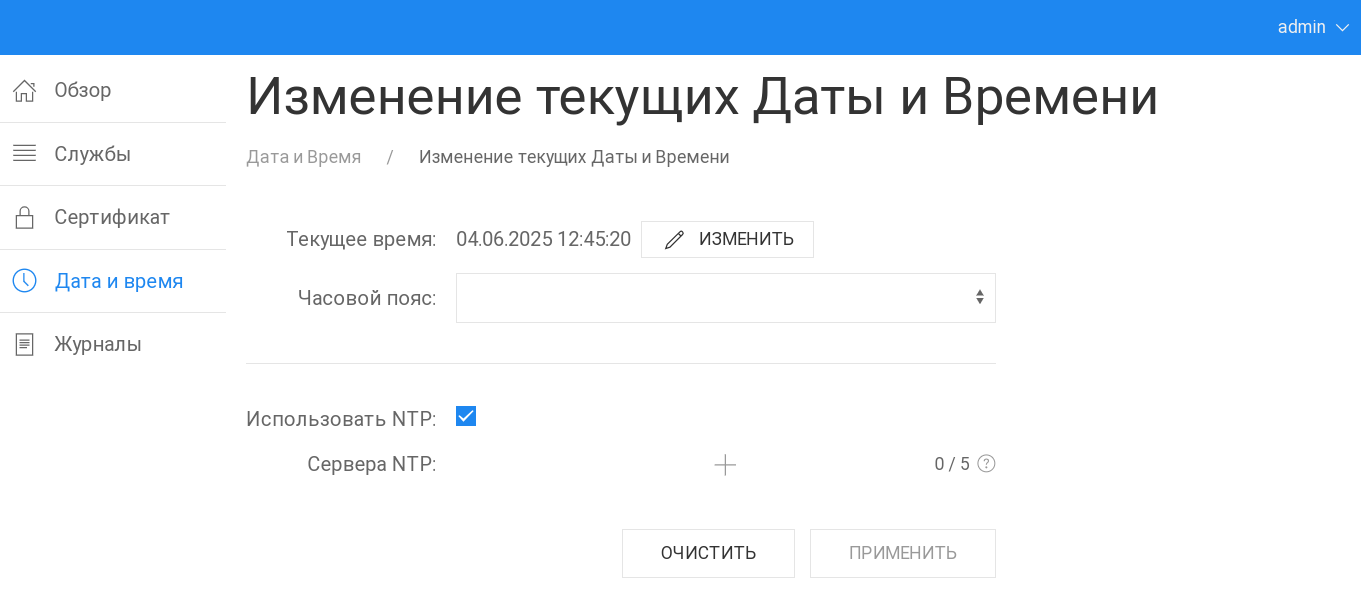This screenshot has width=1361, height=600.
Task: Open the Обзор menu item
Action: [83, 91]
